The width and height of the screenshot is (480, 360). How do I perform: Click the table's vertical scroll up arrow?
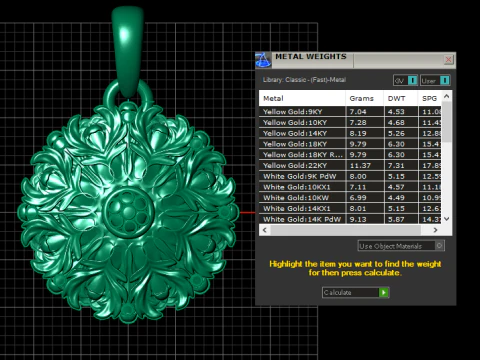[x=447, y=96]
